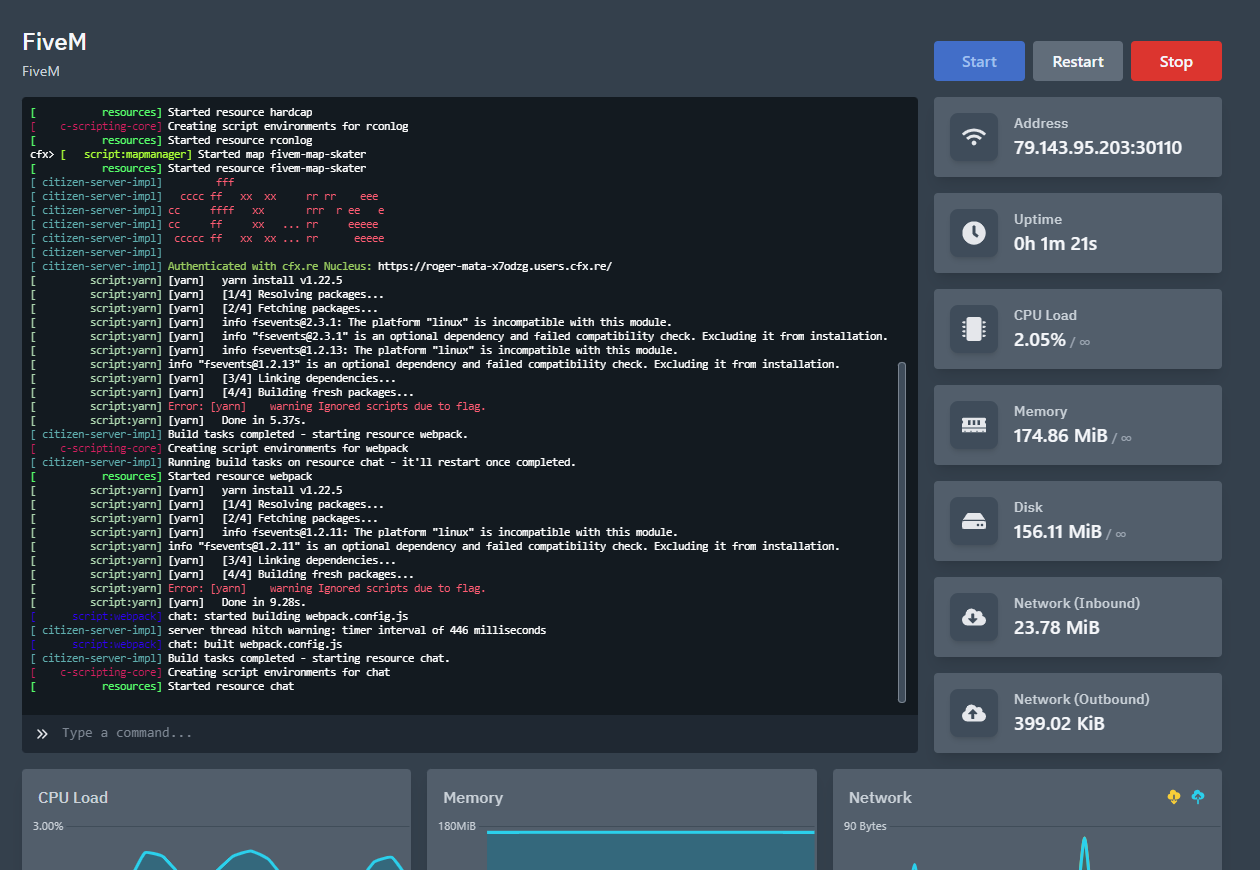1260x870 pixels.
Task: Click the CPU Load chart title
Action: point(73,797)
